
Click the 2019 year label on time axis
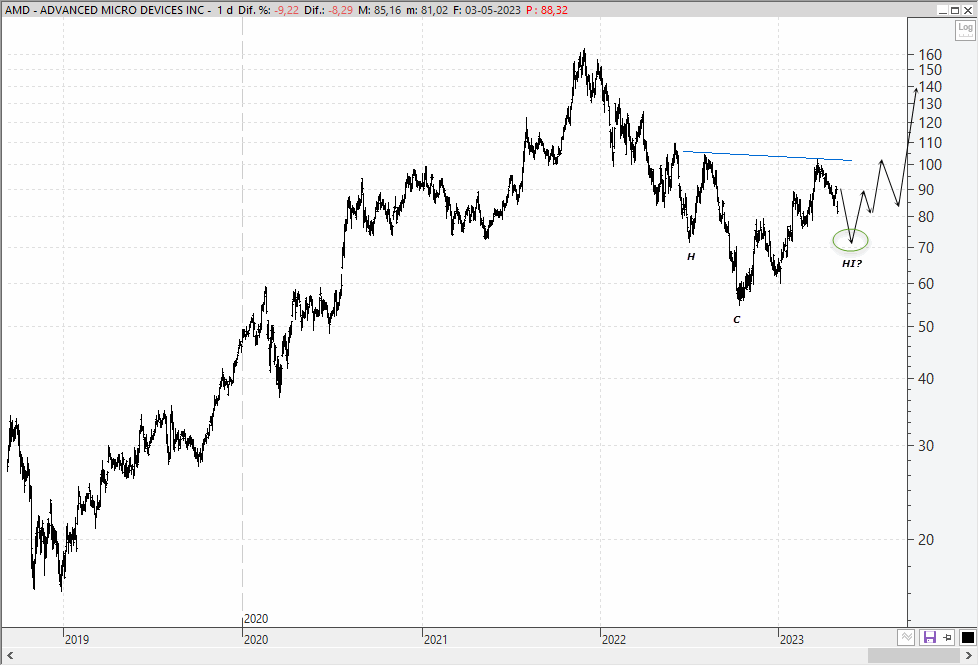77,639
